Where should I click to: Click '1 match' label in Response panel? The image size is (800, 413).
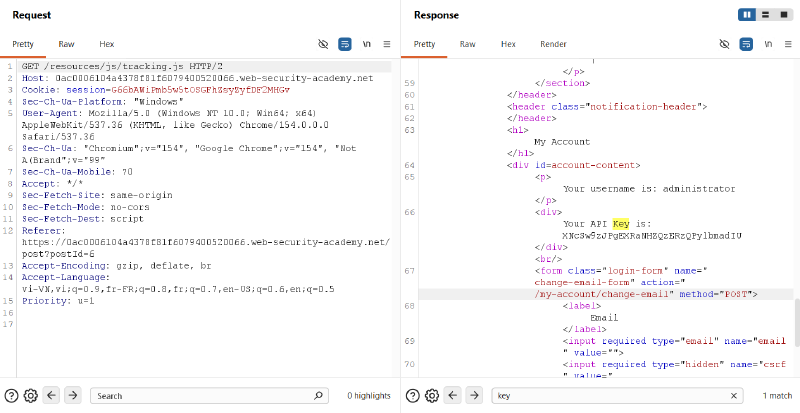(778, 396)
